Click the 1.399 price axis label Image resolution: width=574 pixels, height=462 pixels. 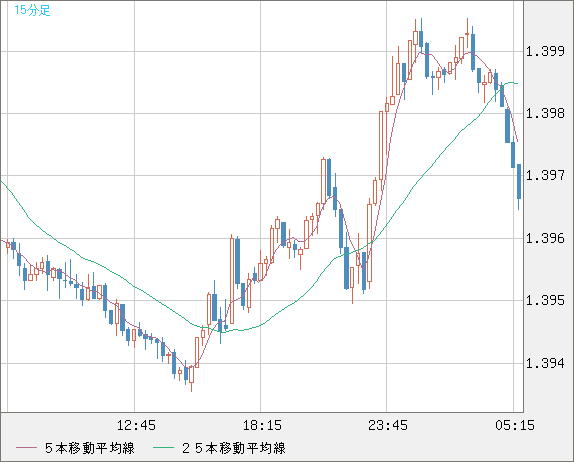[545, 51]
